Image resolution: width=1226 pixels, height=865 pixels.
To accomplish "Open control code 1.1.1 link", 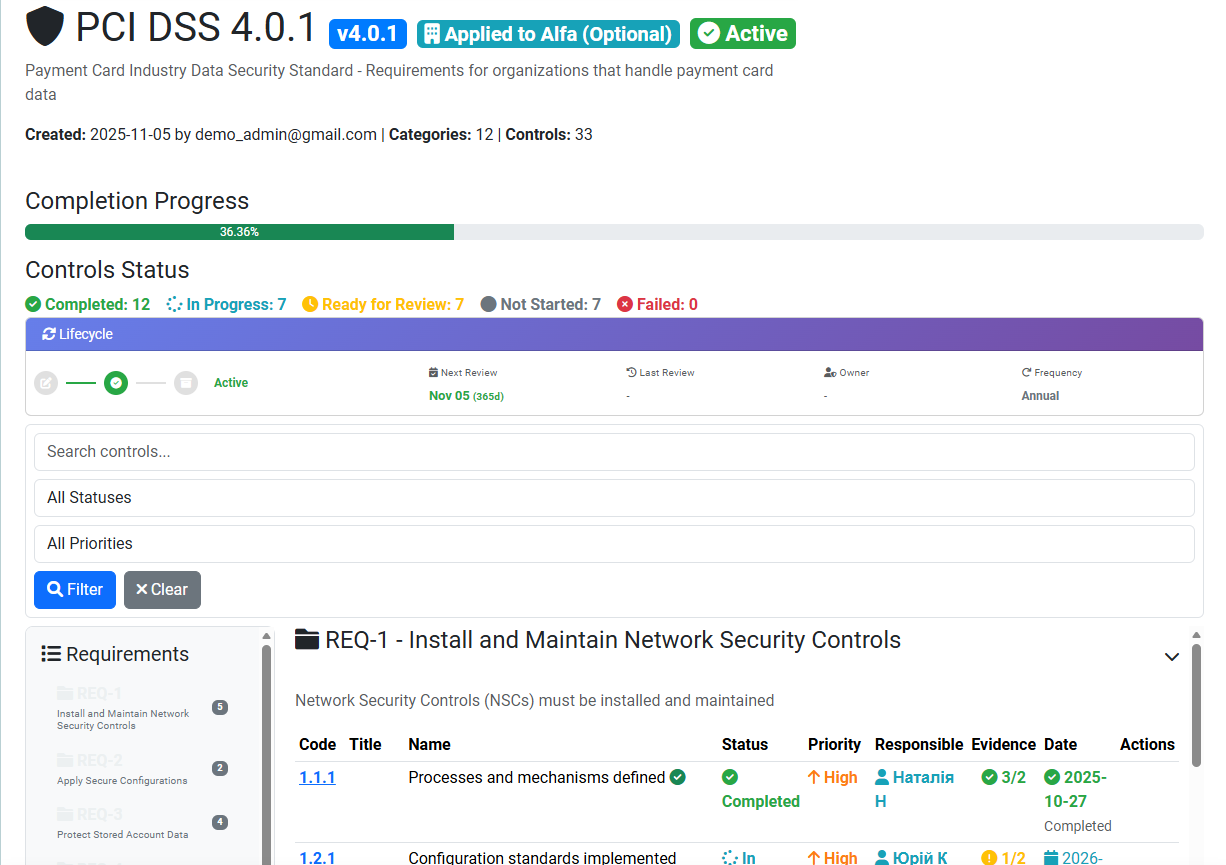I will pyautogui.click(x=317, y=777).
